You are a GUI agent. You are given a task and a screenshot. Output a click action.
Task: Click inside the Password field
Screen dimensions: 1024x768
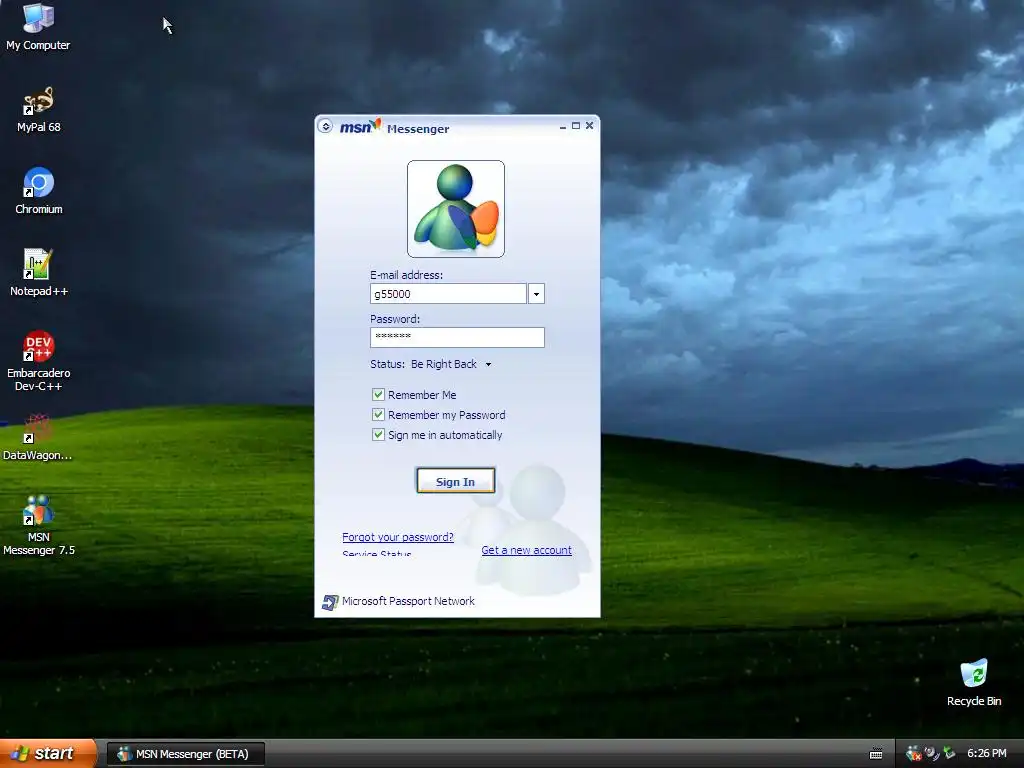[457, 337]
